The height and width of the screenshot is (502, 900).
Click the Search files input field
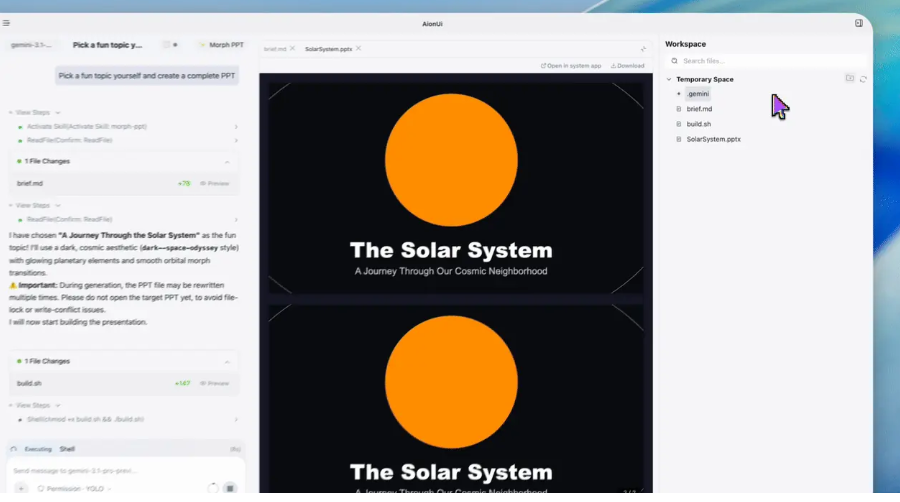click(766, 61)
